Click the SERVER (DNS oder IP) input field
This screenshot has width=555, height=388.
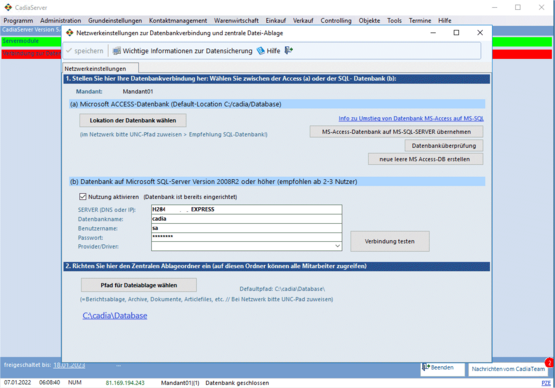[246, 209]
